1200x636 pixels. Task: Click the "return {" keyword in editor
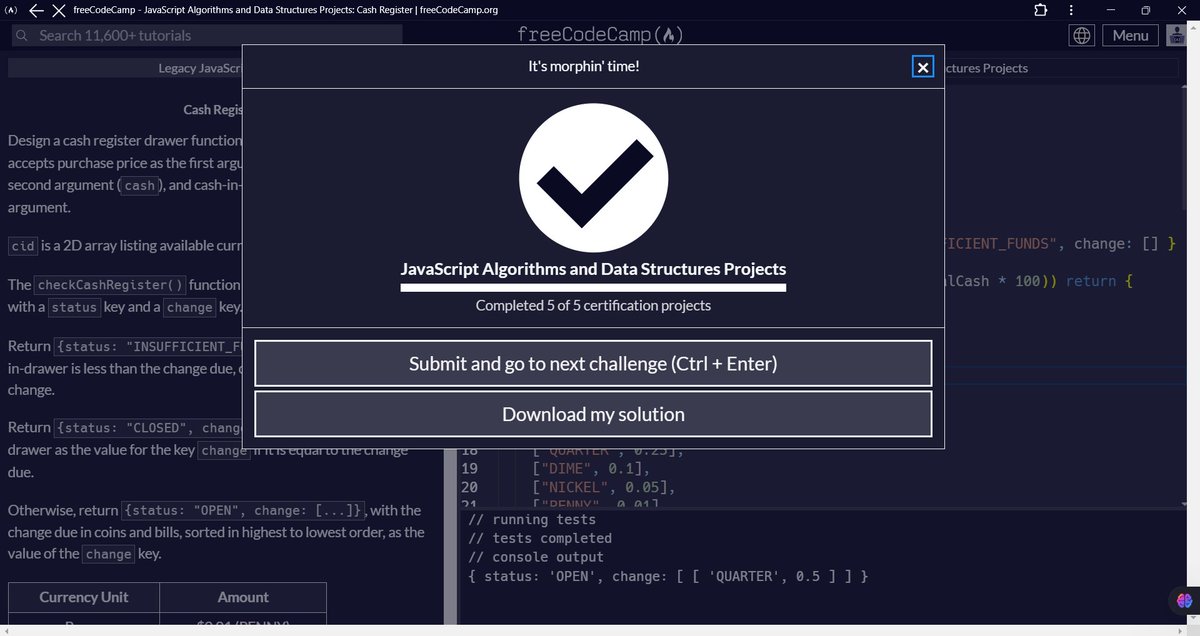[x=1098, y=281]
